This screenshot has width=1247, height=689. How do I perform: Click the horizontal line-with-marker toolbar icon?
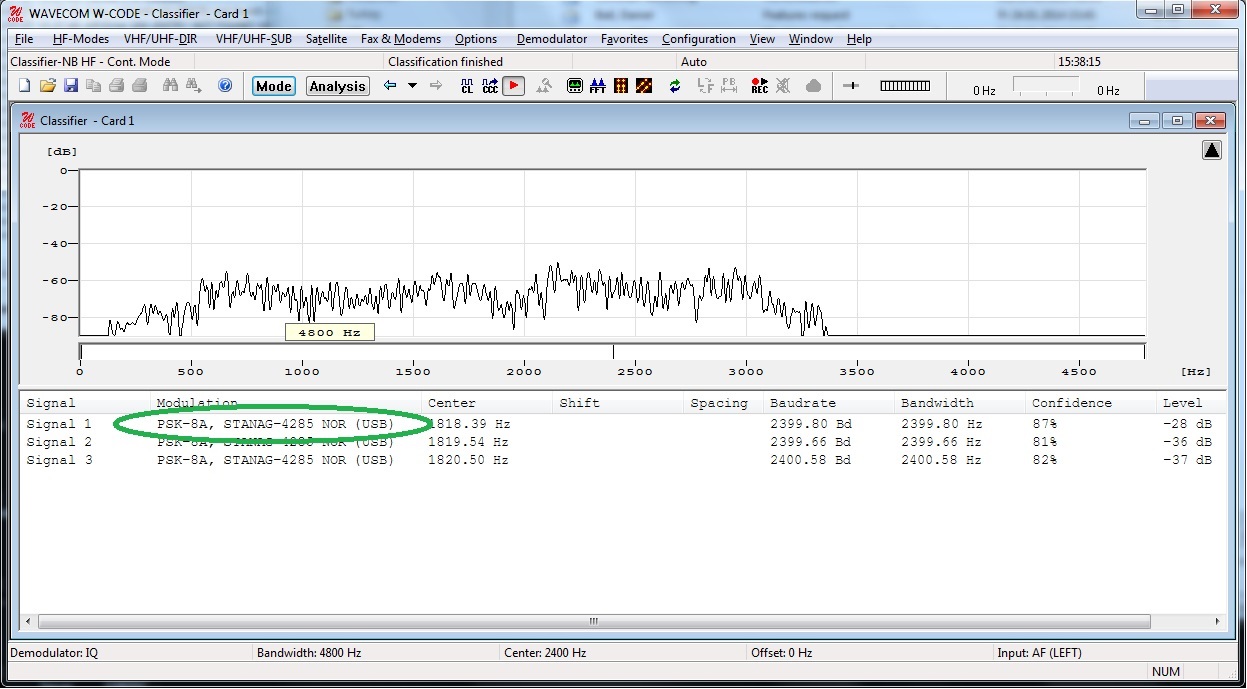851,86
